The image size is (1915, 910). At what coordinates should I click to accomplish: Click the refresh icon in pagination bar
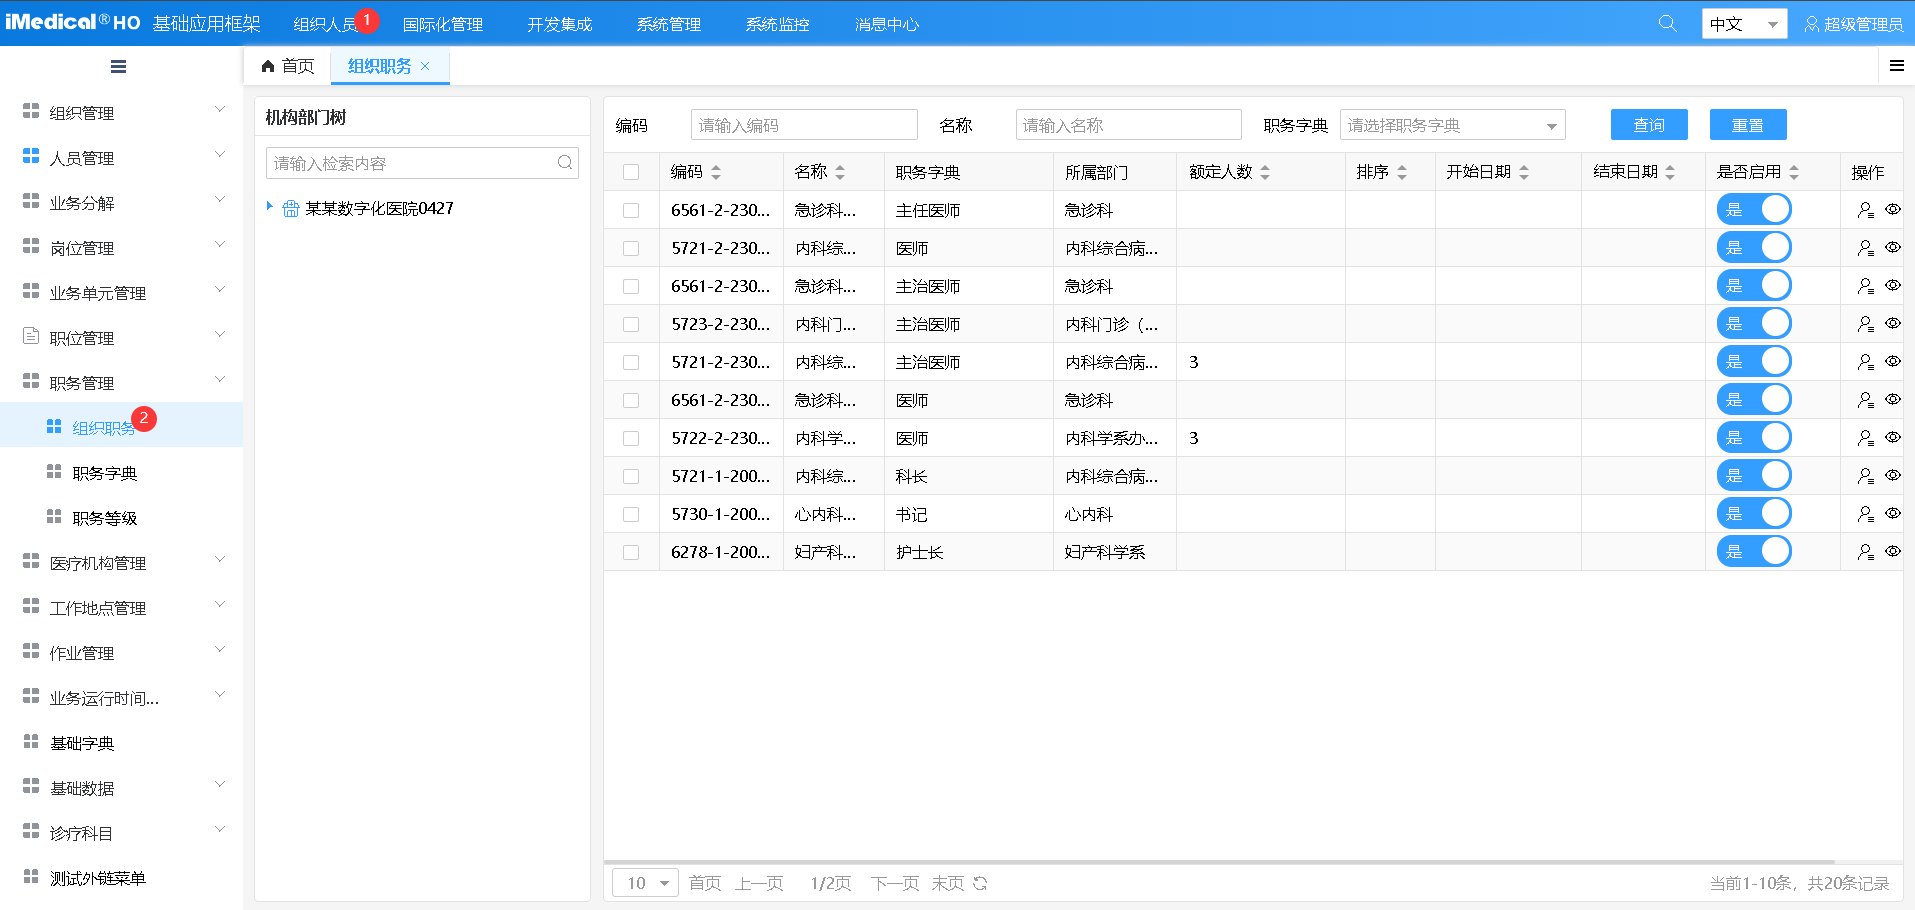pos(980,883)
